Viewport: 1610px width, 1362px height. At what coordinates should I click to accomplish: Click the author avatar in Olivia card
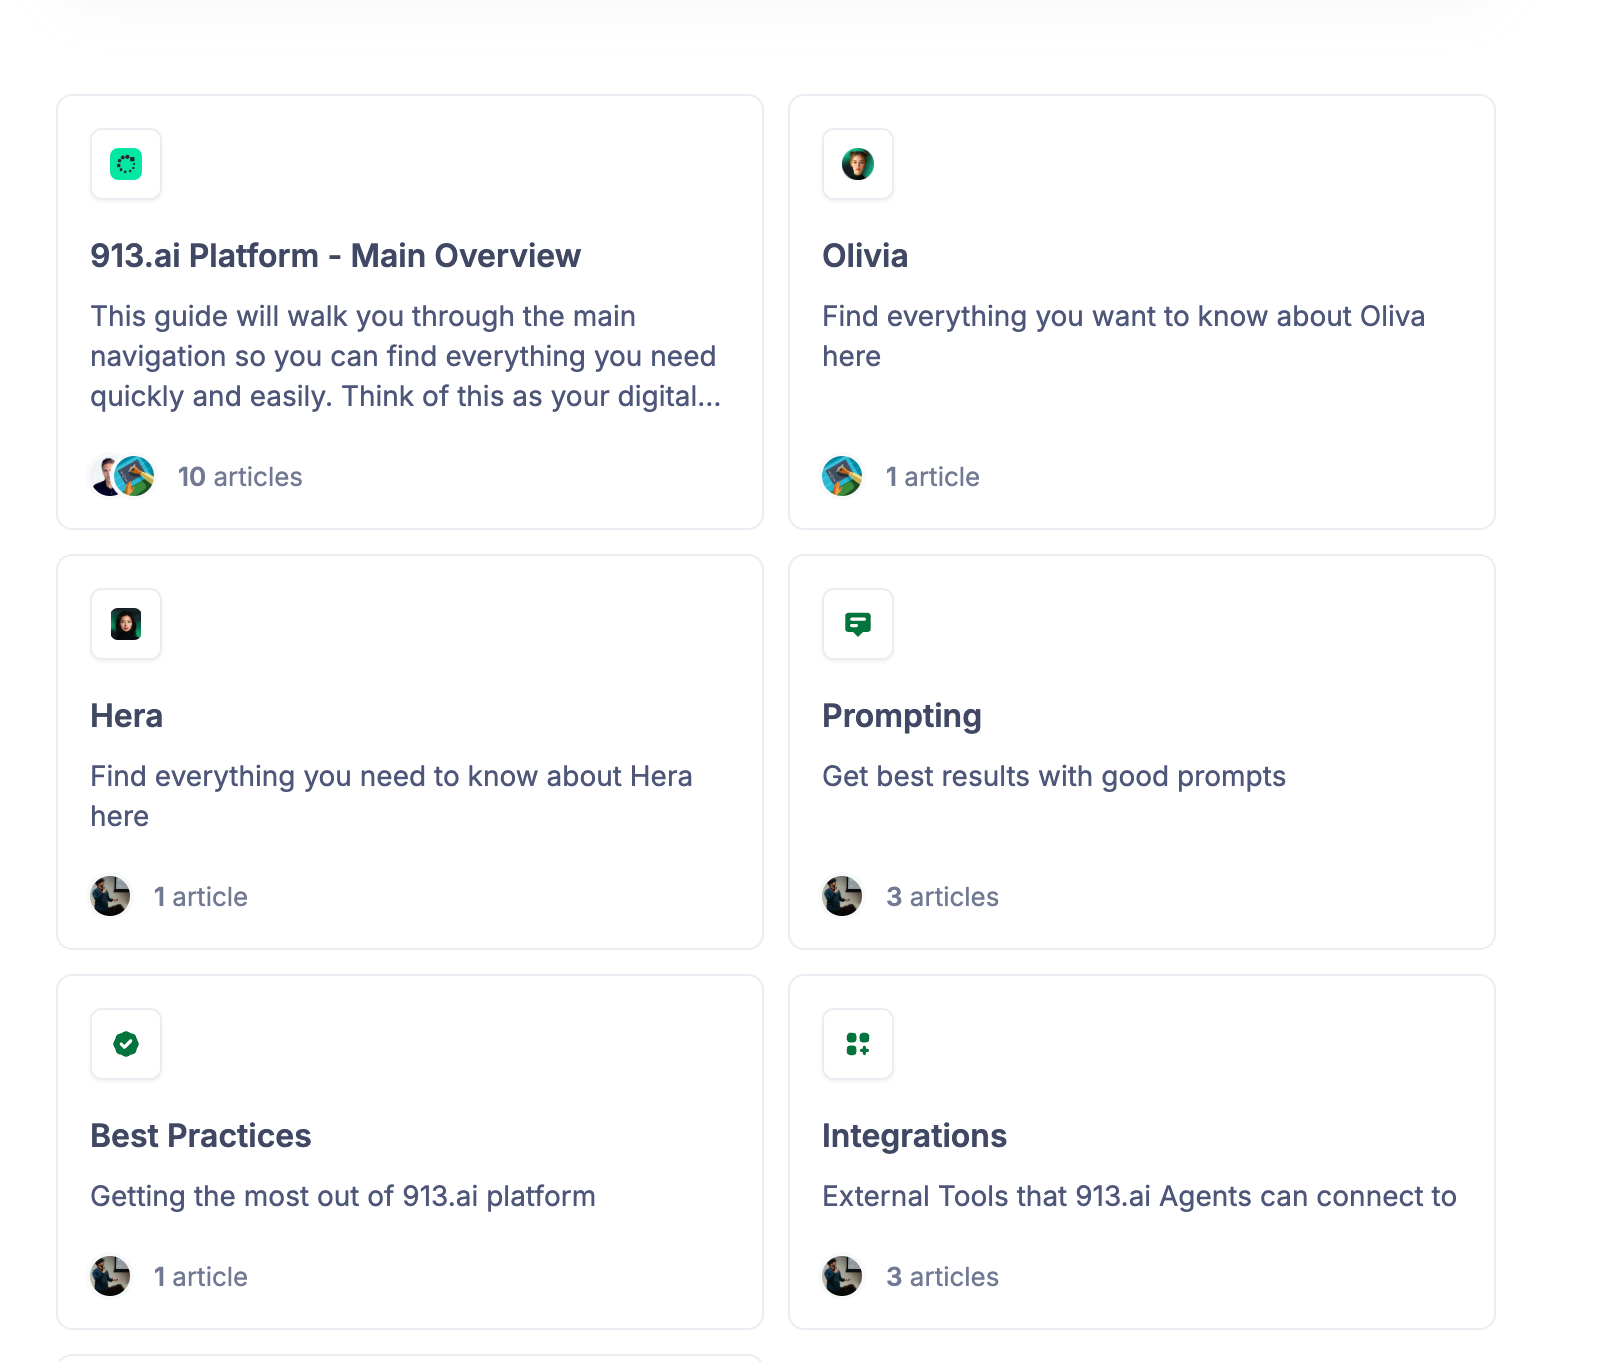842,476
